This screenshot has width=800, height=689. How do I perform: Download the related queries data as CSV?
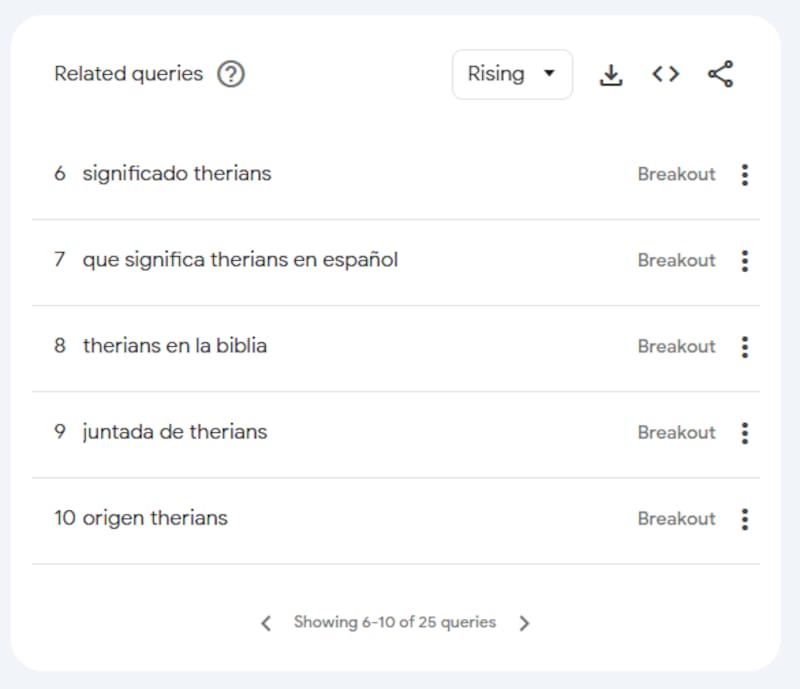click(x=610, y=74)
